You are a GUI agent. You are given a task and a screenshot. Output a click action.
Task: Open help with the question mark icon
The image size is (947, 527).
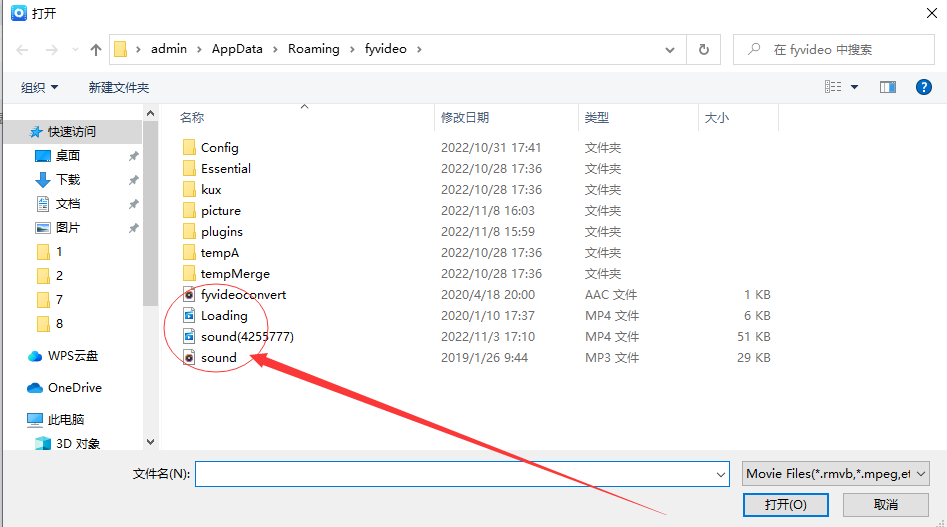click(x=923, y=88)
